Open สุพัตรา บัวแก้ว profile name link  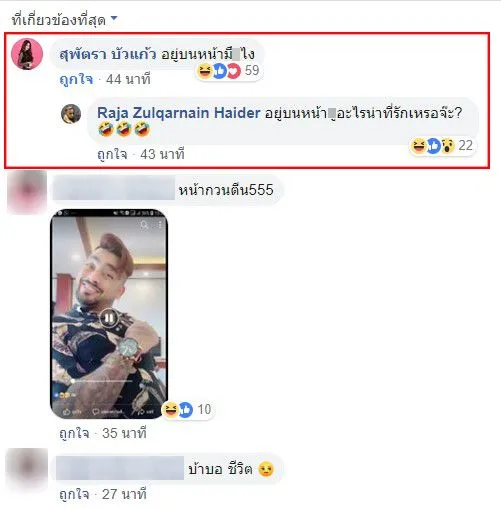pyautogui.click(x=107, y=54)
